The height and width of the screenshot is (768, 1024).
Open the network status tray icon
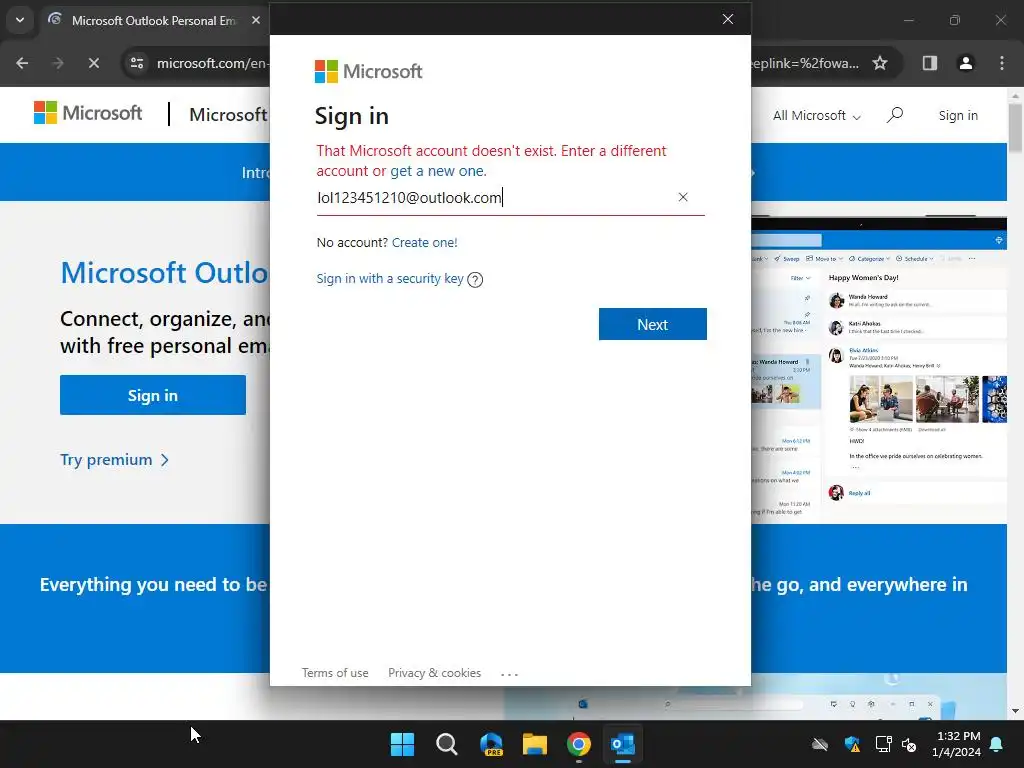(883, 744)
